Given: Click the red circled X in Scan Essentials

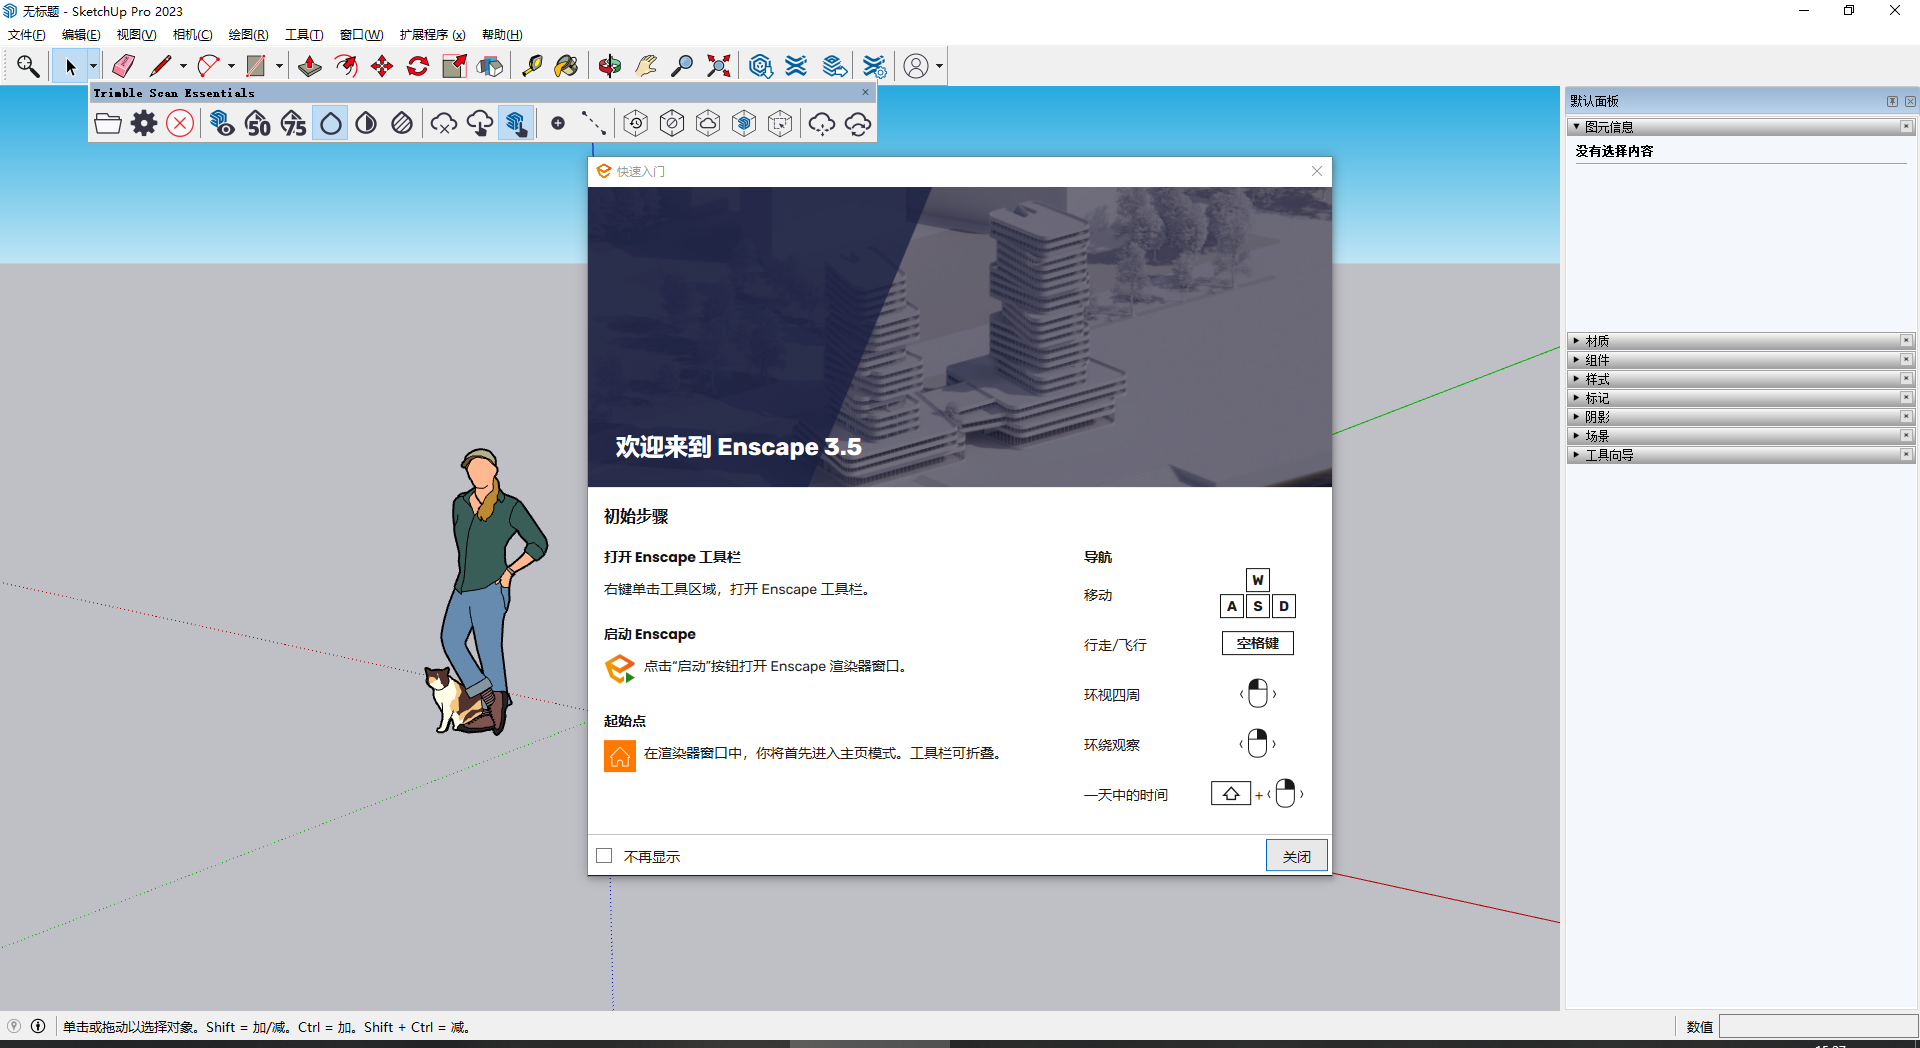Looking at the screenshot, I should coord(180,124).
